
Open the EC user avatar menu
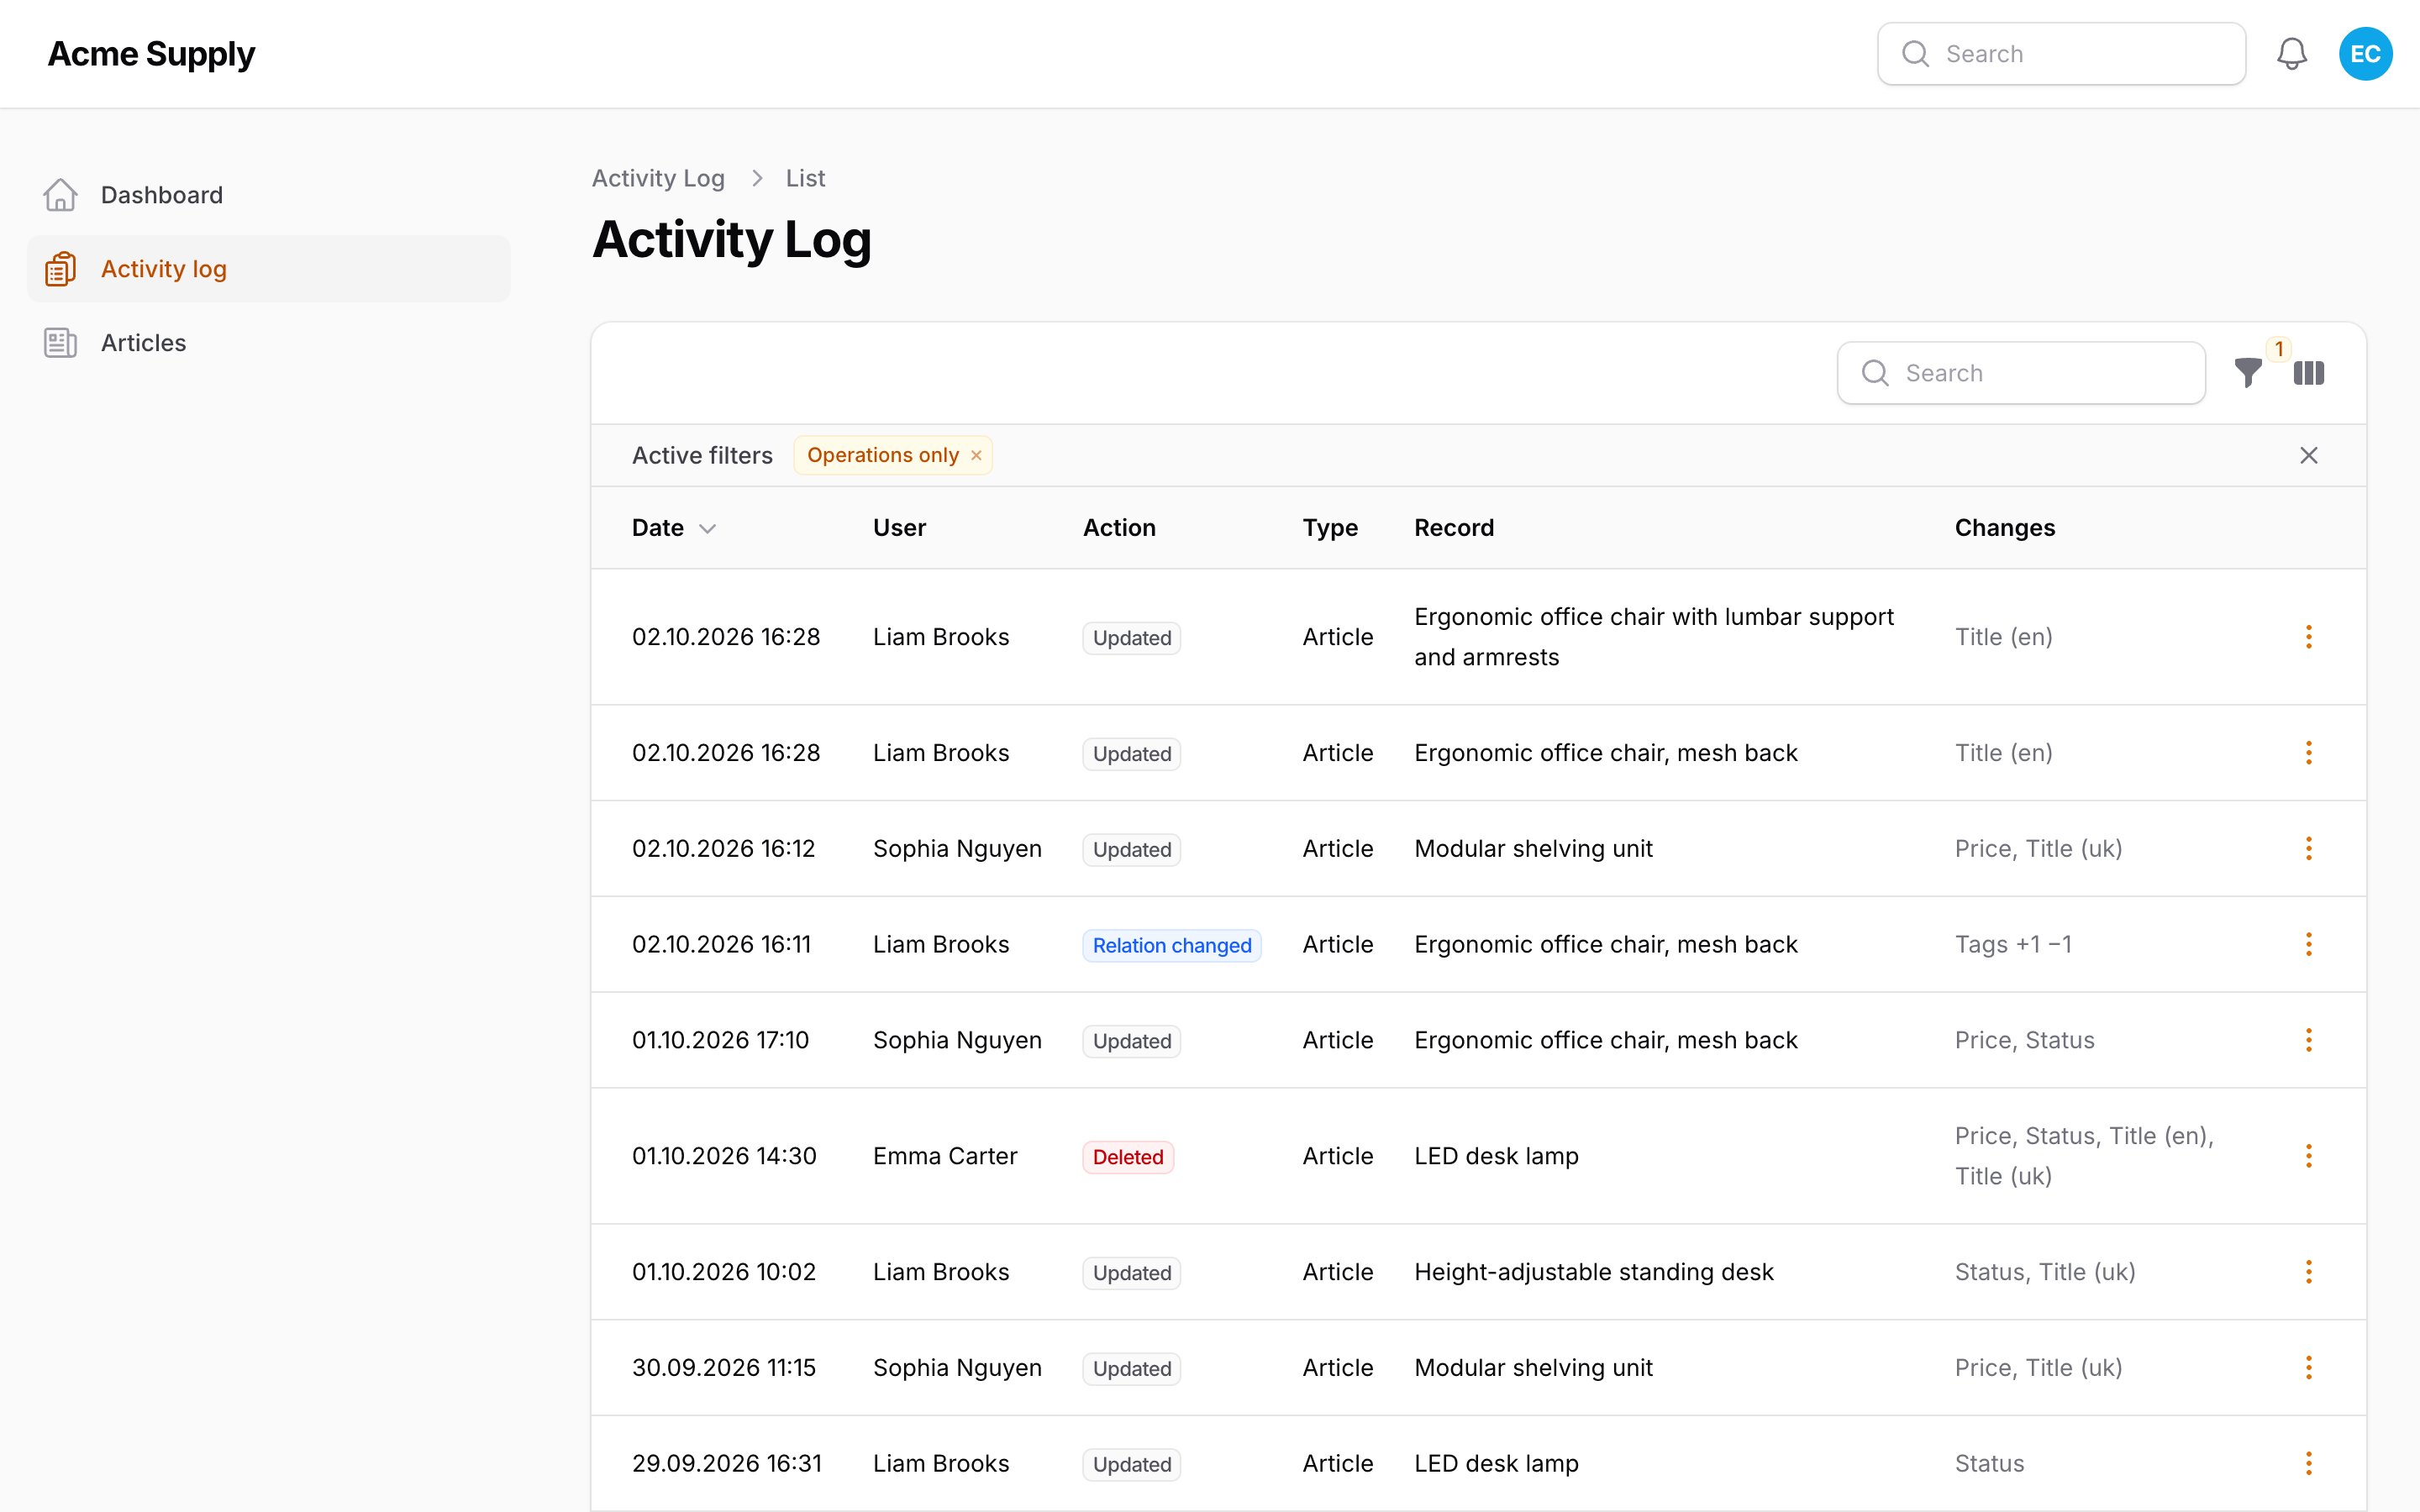tap(2365, 54)
